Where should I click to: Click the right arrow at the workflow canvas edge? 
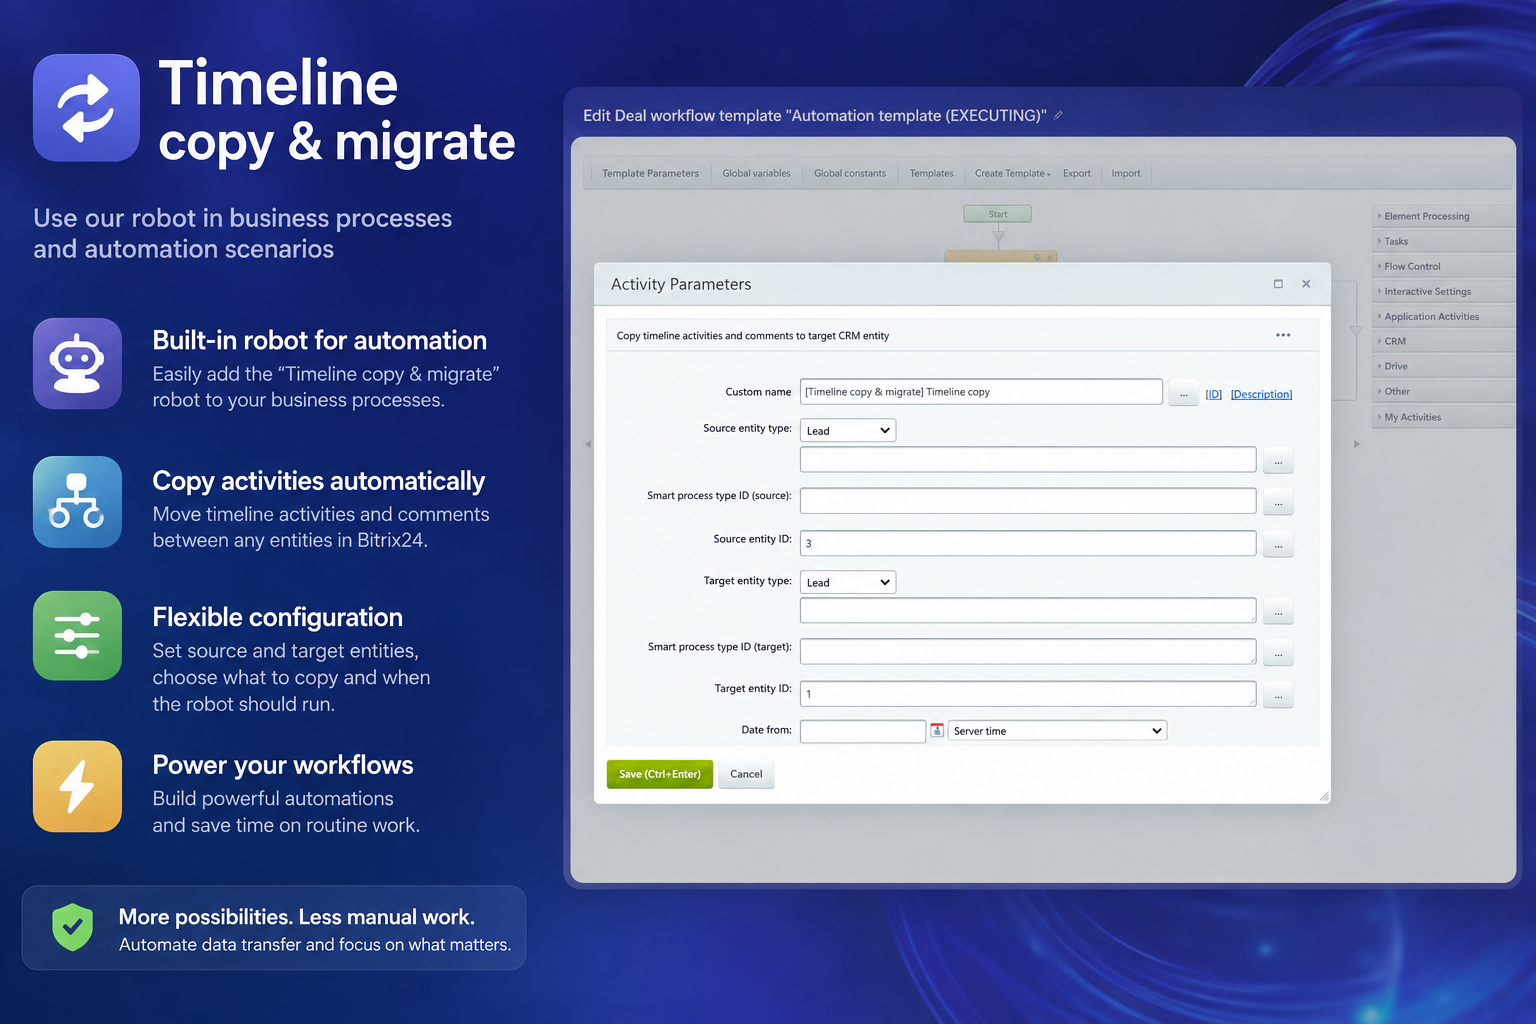(1356, 444)
